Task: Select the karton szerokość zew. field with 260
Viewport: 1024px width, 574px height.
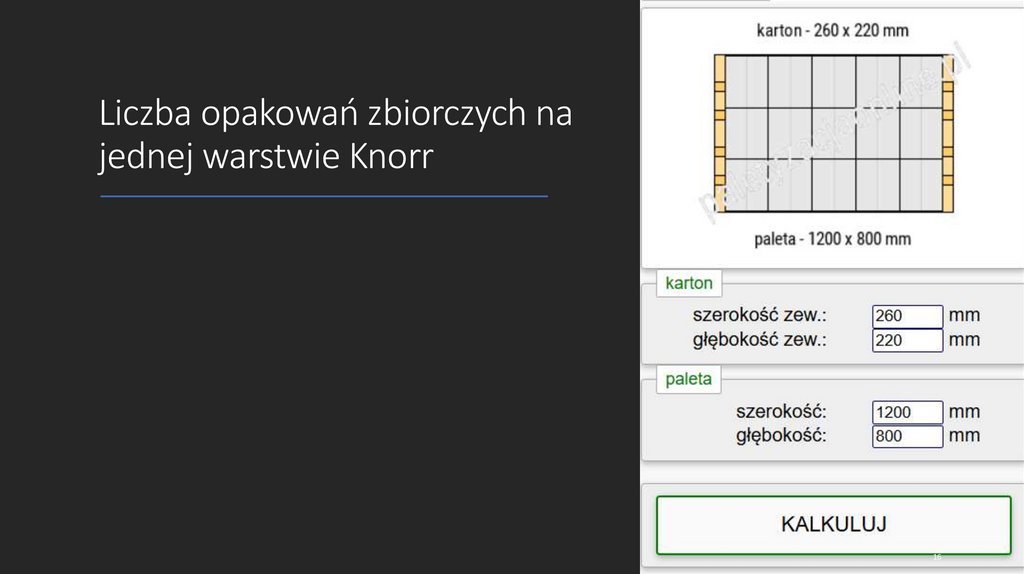Action: [x=907, y=316]
